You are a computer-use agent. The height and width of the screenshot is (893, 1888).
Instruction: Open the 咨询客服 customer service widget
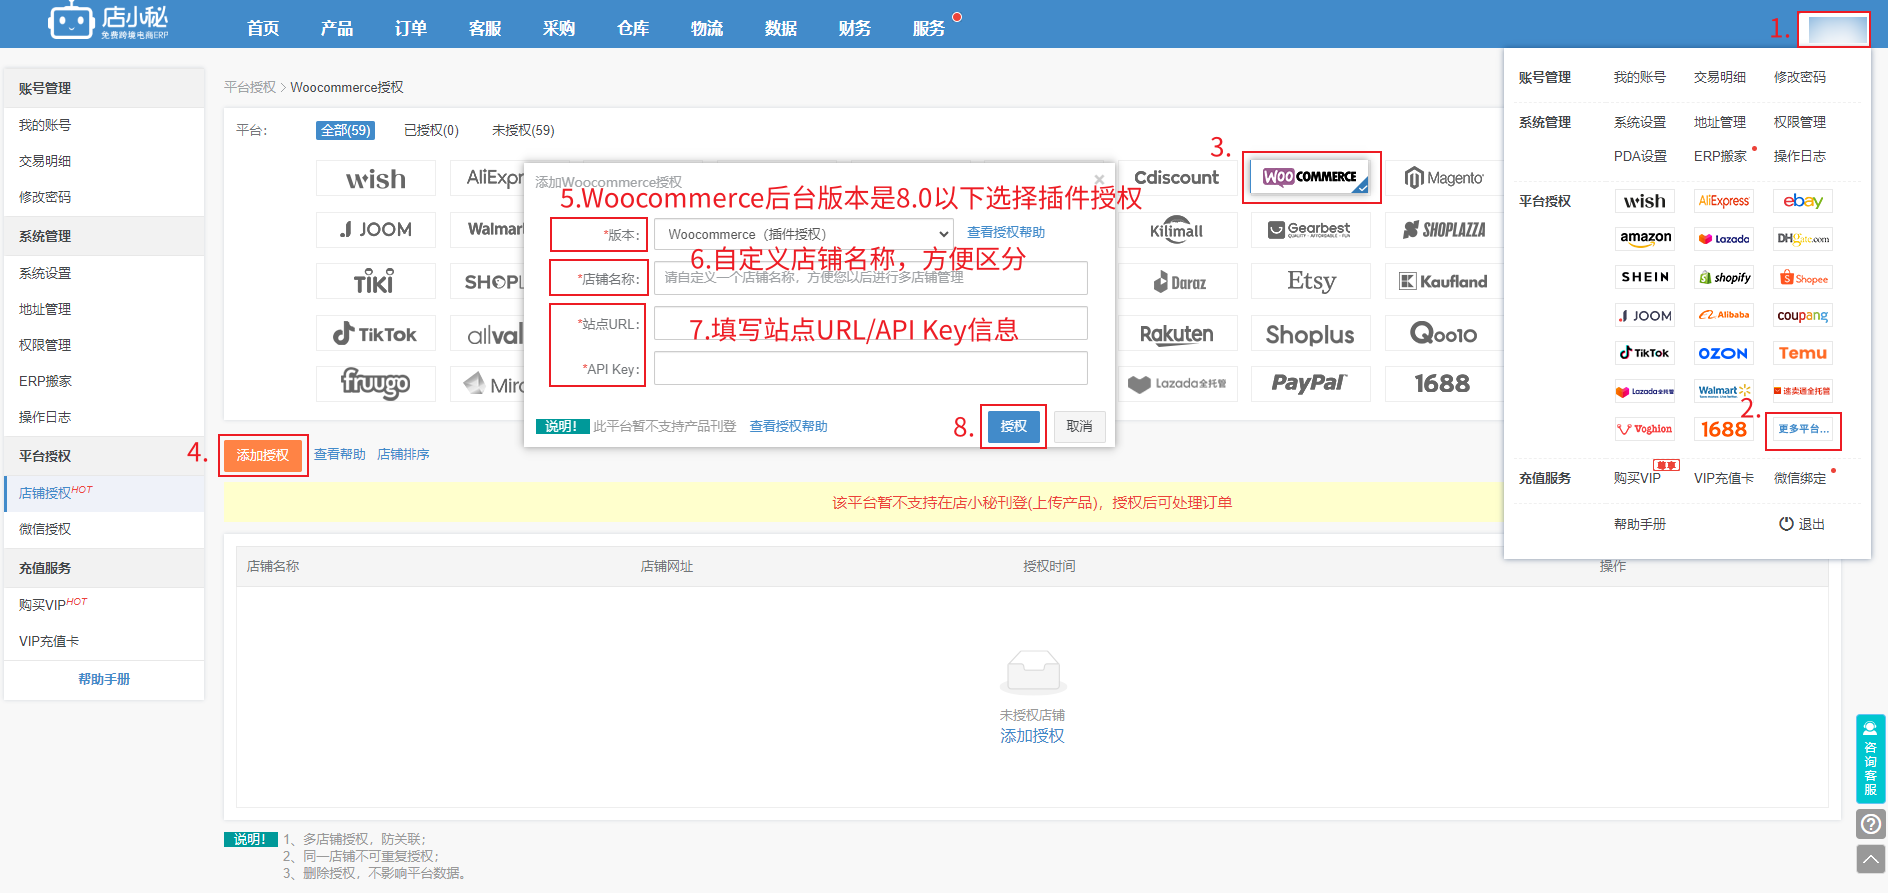click(x=1871, y=759)
